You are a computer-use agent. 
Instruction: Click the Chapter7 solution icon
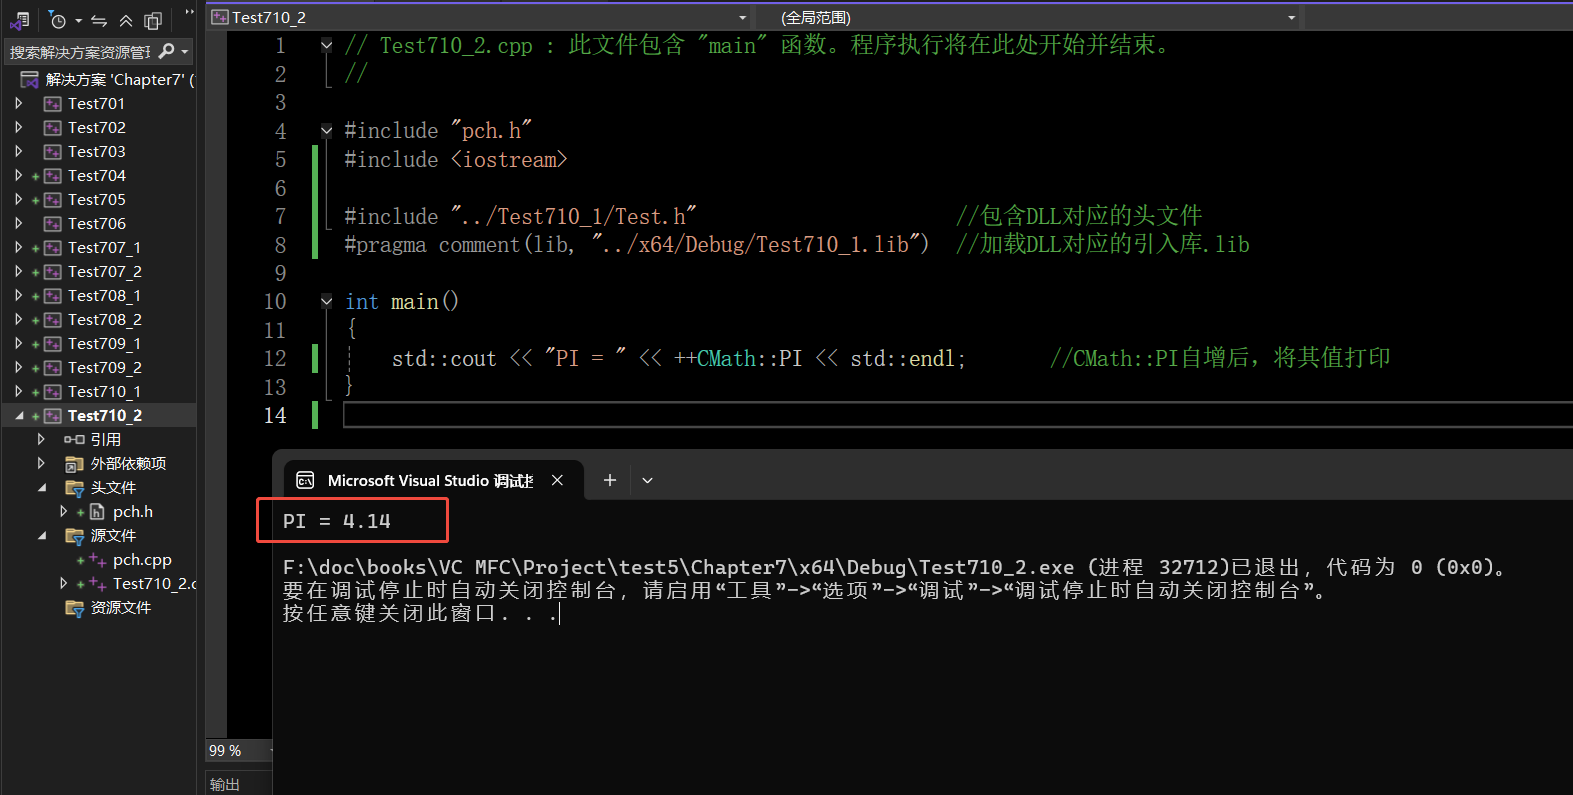[x=30, y=80]
